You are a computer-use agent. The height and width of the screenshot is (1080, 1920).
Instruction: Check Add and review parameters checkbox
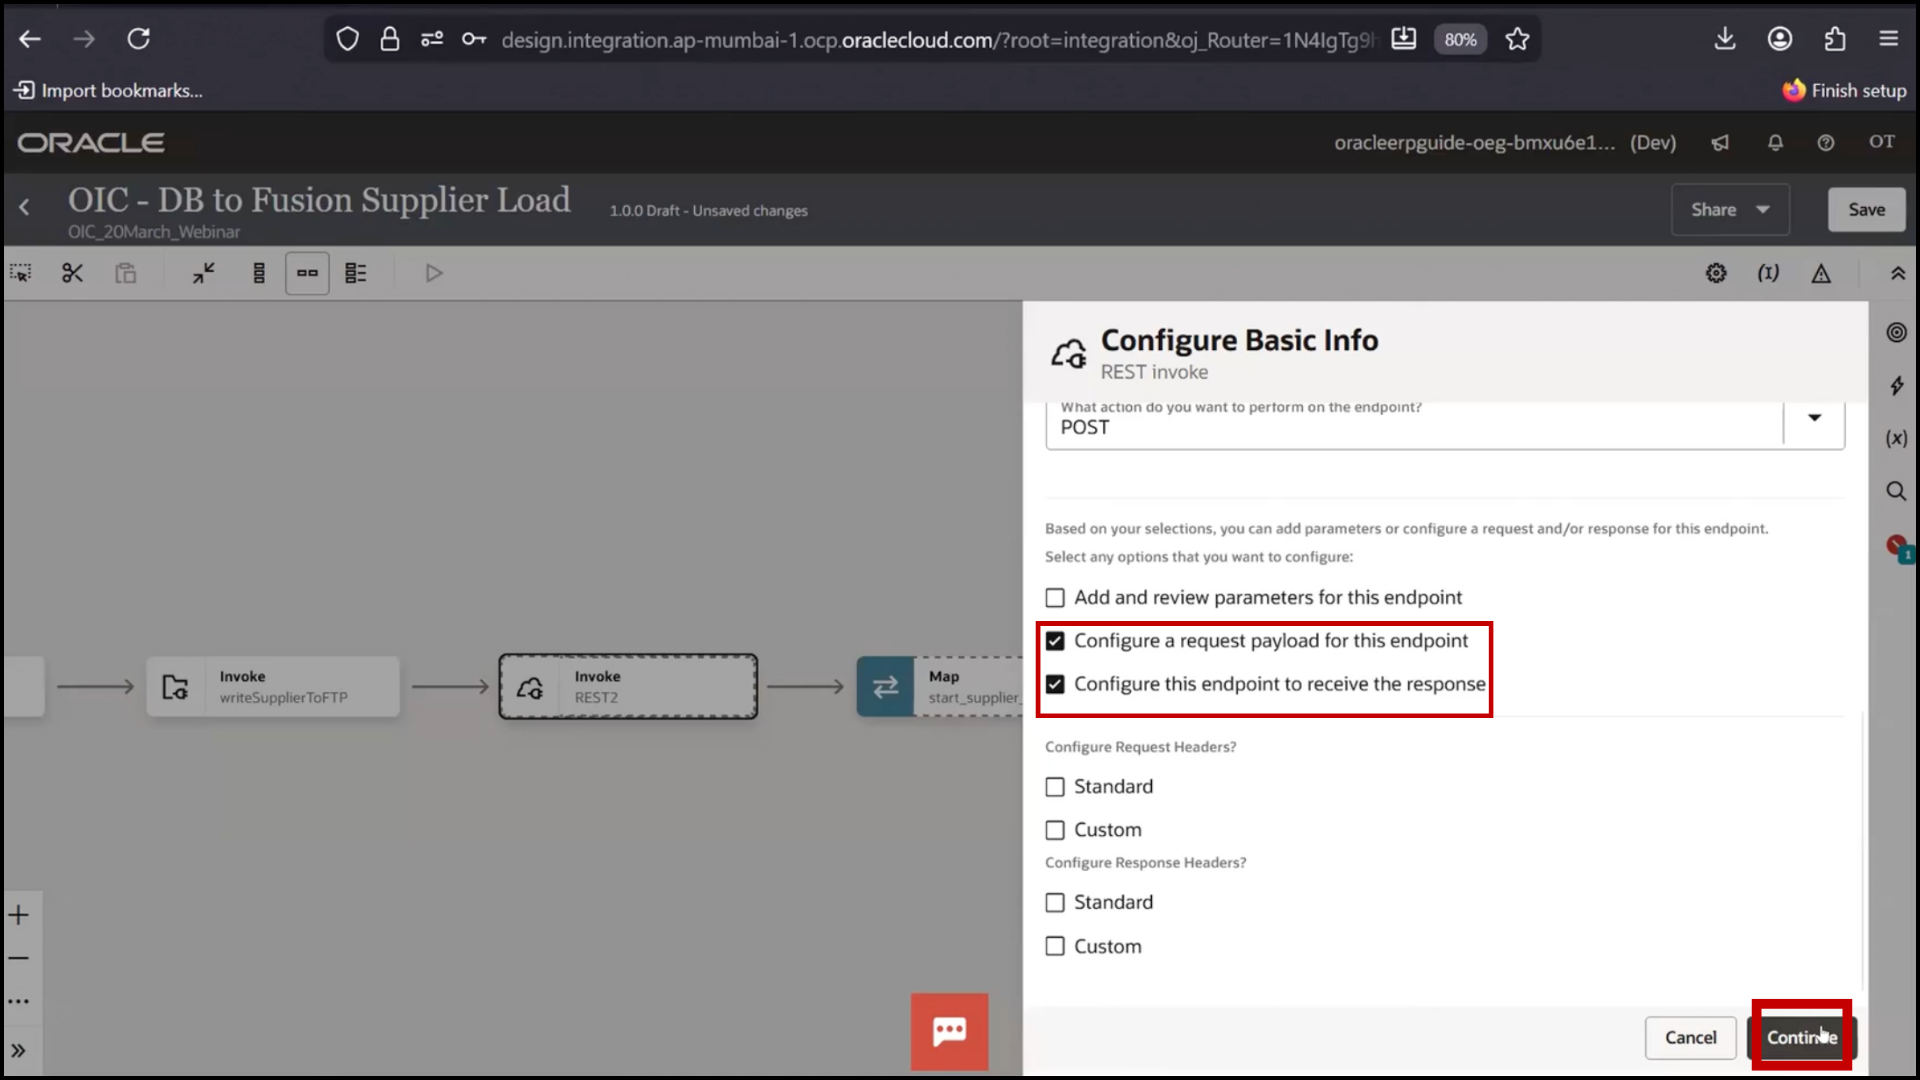(1055, 598)
